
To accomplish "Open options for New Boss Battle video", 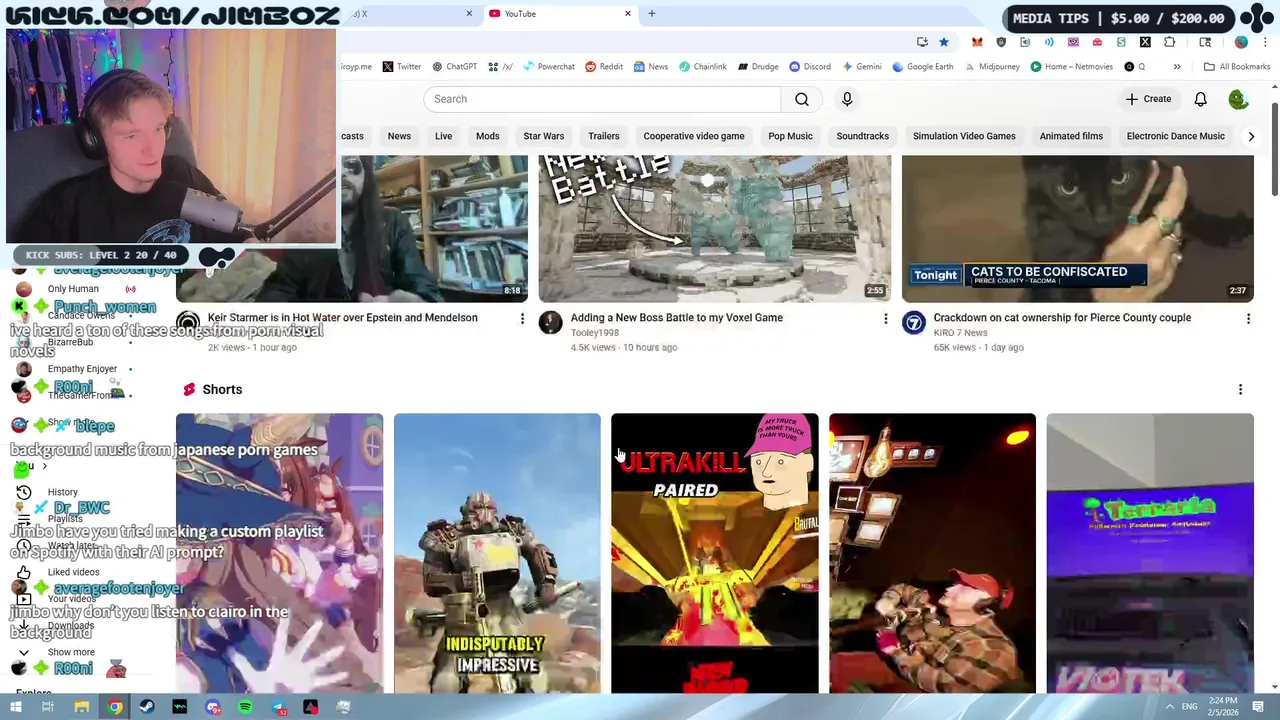I will point(885,319).
